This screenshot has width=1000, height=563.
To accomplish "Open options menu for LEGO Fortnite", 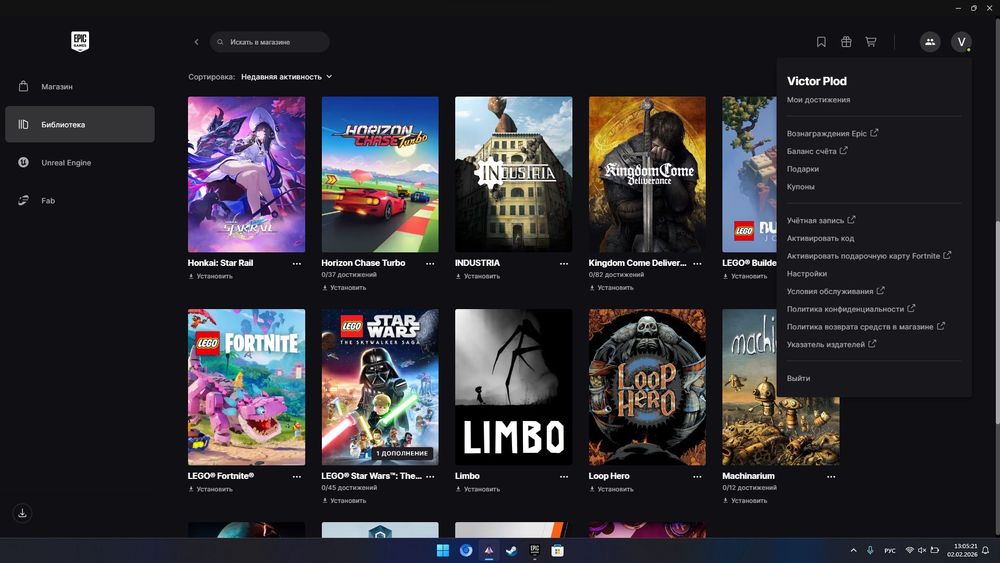I will (297, 476).
